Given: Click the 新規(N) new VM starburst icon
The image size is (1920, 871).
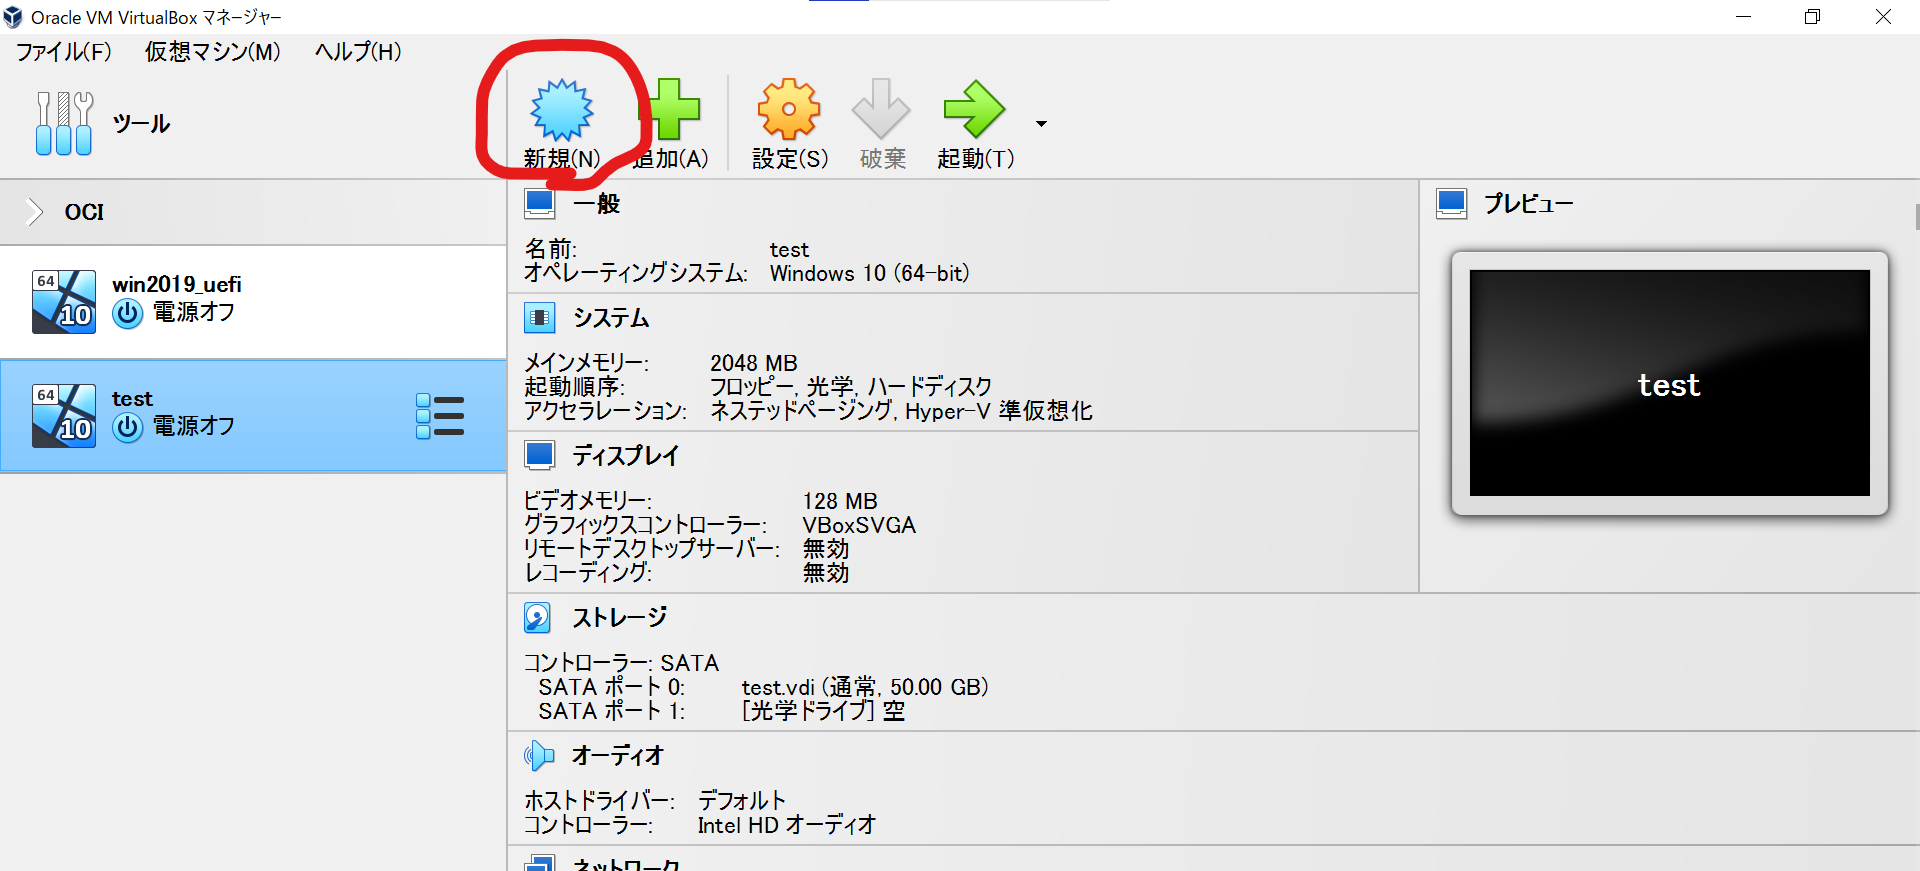Looking at the screenshot, I should point(561,109).
